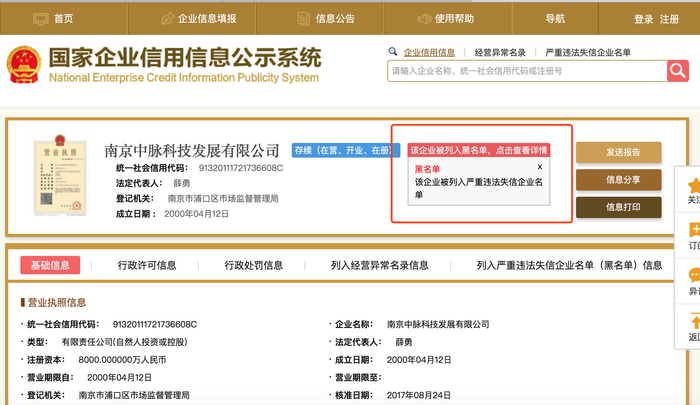The height and width of the screenshot is (405, 700).
Task: Click the 国家企业信用信息公示系统 site title
Action: (185, 57)
